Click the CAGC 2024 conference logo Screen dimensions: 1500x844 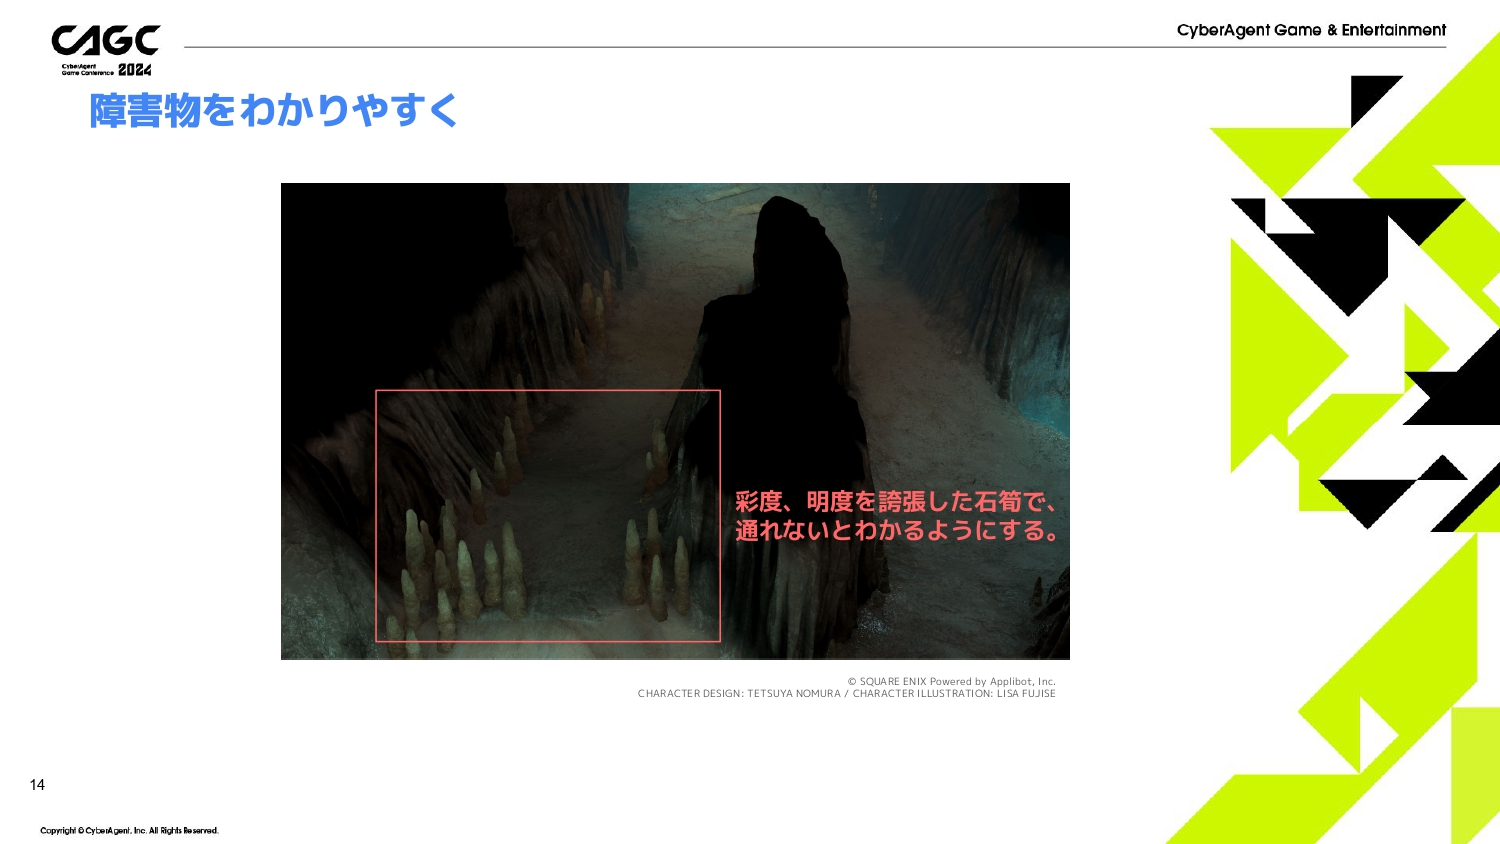tap(105, 51)
